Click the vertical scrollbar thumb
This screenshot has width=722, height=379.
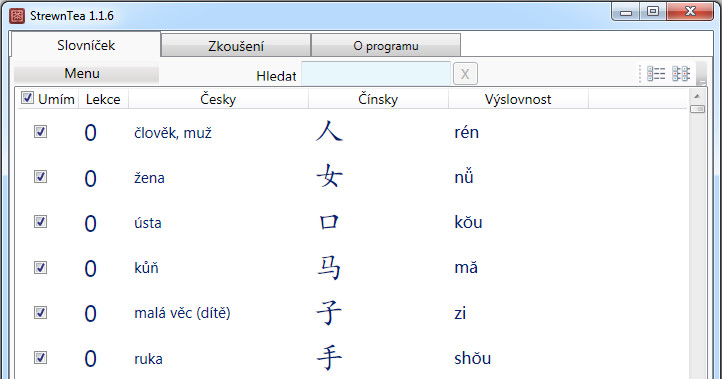[x=698, y=109]
